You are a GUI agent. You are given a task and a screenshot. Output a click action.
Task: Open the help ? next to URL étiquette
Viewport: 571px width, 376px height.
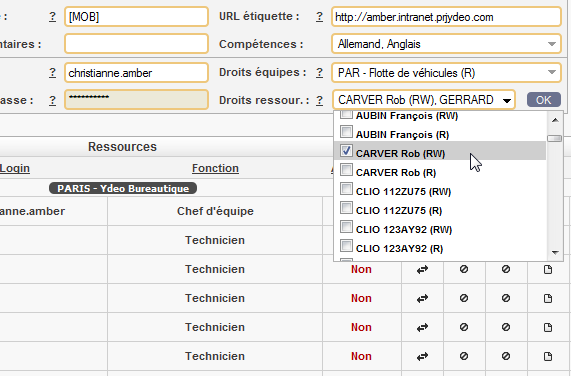[319, 17]
